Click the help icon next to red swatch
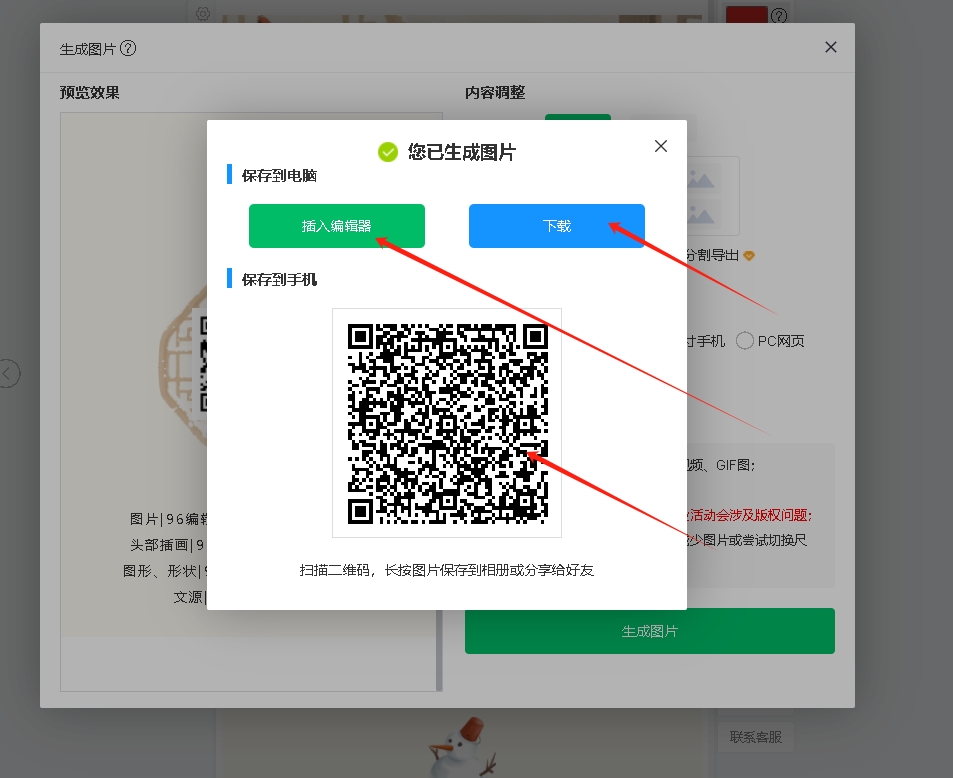This screenshot has height=778, width=953. tap(779, 15)
